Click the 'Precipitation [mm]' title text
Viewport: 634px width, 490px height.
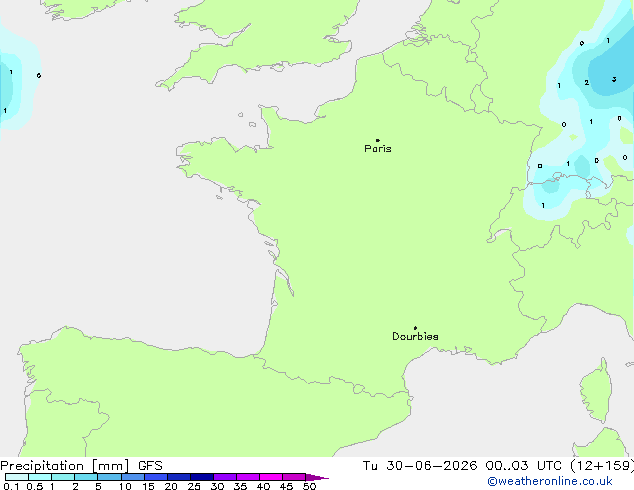pyautogui.click(x=65, y=466)
